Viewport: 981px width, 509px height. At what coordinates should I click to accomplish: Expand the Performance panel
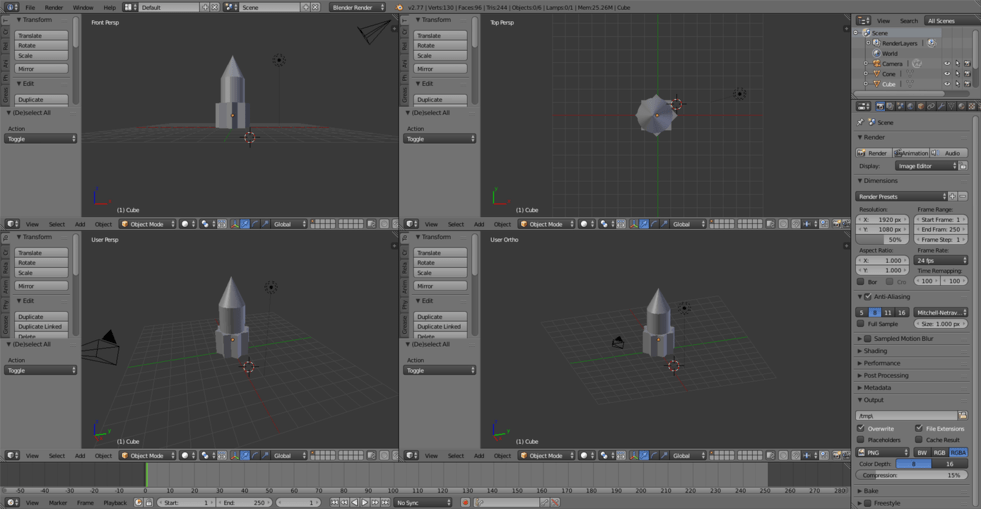click(881, 363)
